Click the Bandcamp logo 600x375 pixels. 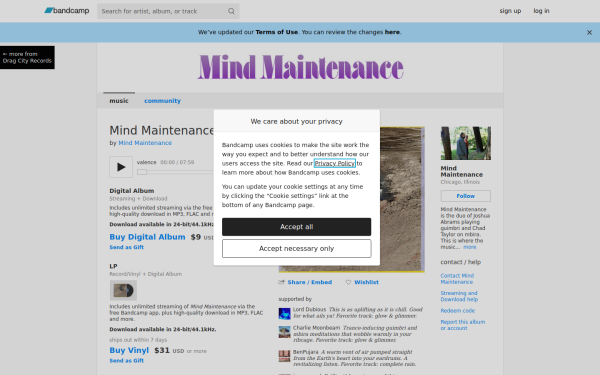[x=67, y=11]
